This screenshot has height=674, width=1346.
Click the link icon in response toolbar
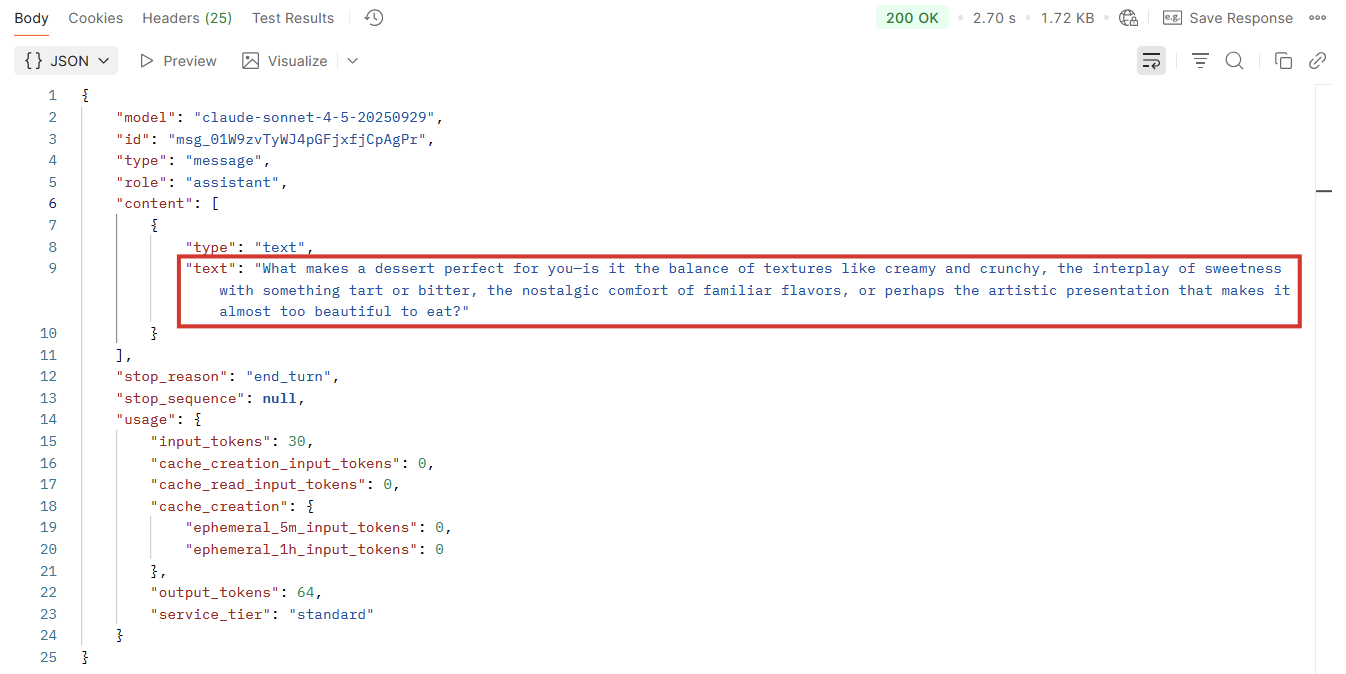(1318, 60)
